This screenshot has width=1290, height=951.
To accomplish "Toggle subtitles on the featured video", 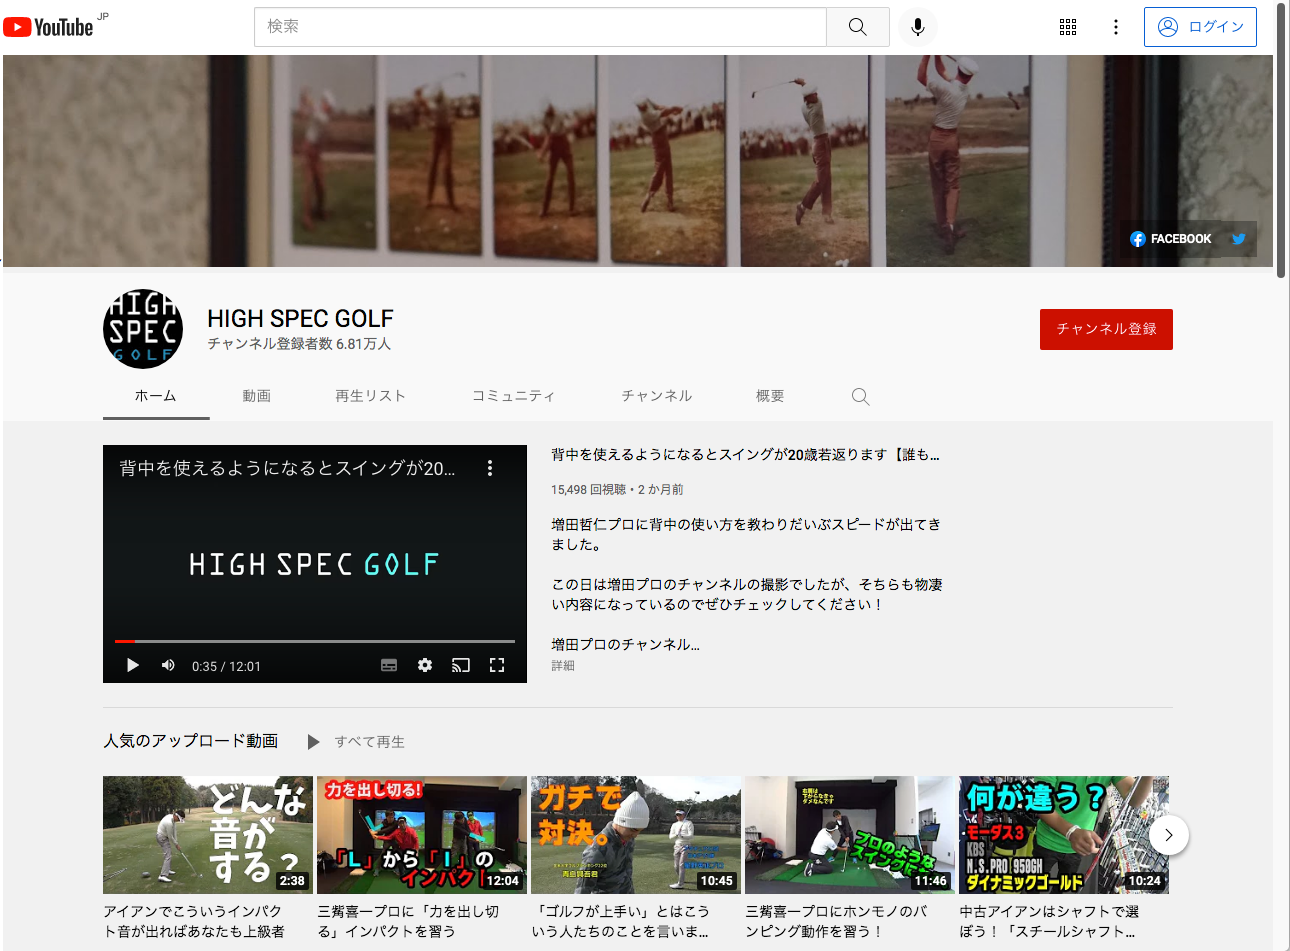I will (x=389, y=665).
